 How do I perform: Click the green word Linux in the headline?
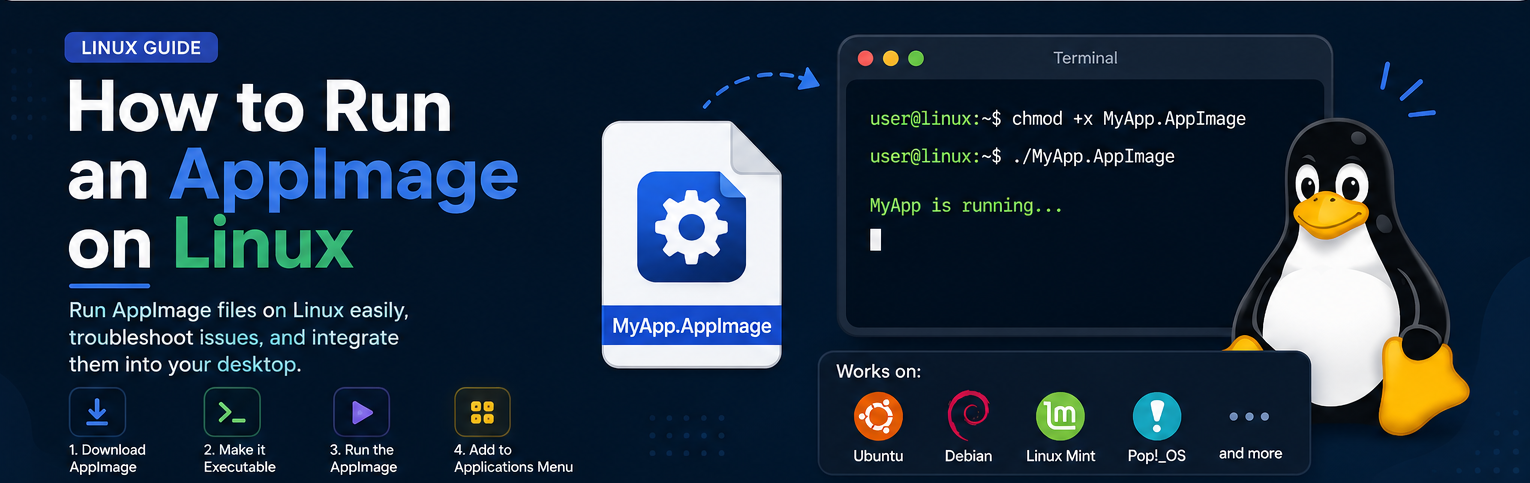coord(263,242)
